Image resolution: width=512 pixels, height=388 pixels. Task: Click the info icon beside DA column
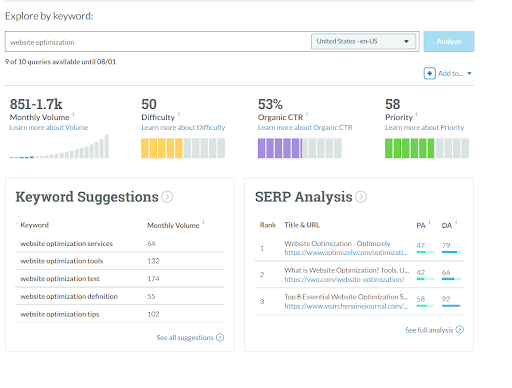pyautogui.click(x=456, y=222)
